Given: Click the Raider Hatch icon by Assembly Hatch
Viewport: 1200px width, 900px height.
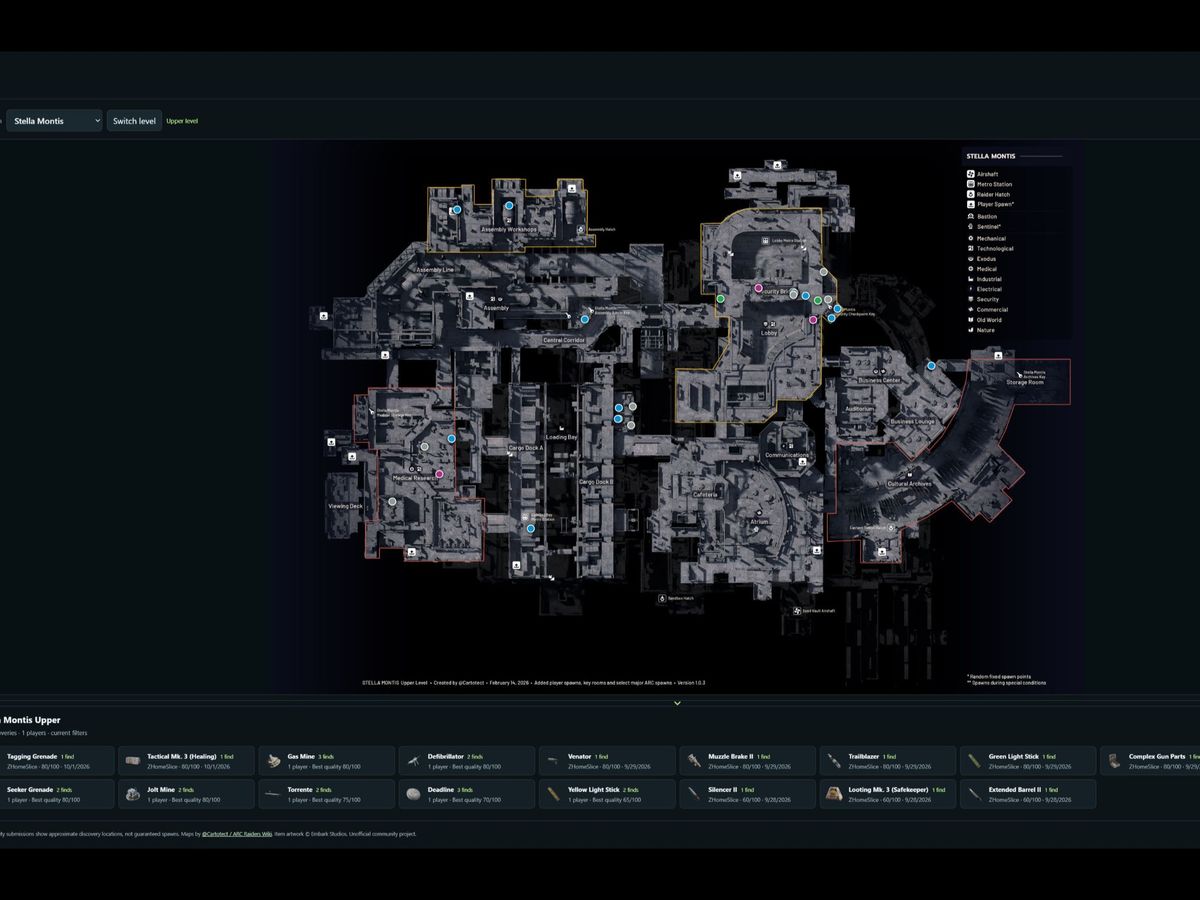Looking at the screenshot, I should (x=581, y=229).
